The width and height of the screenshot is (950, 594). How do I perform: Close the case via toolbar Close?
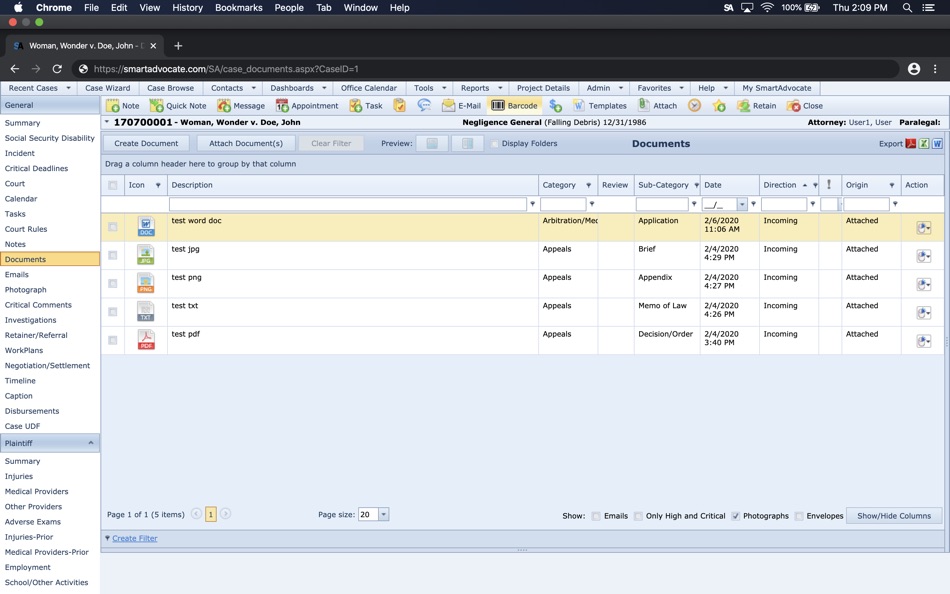[805, 105]
